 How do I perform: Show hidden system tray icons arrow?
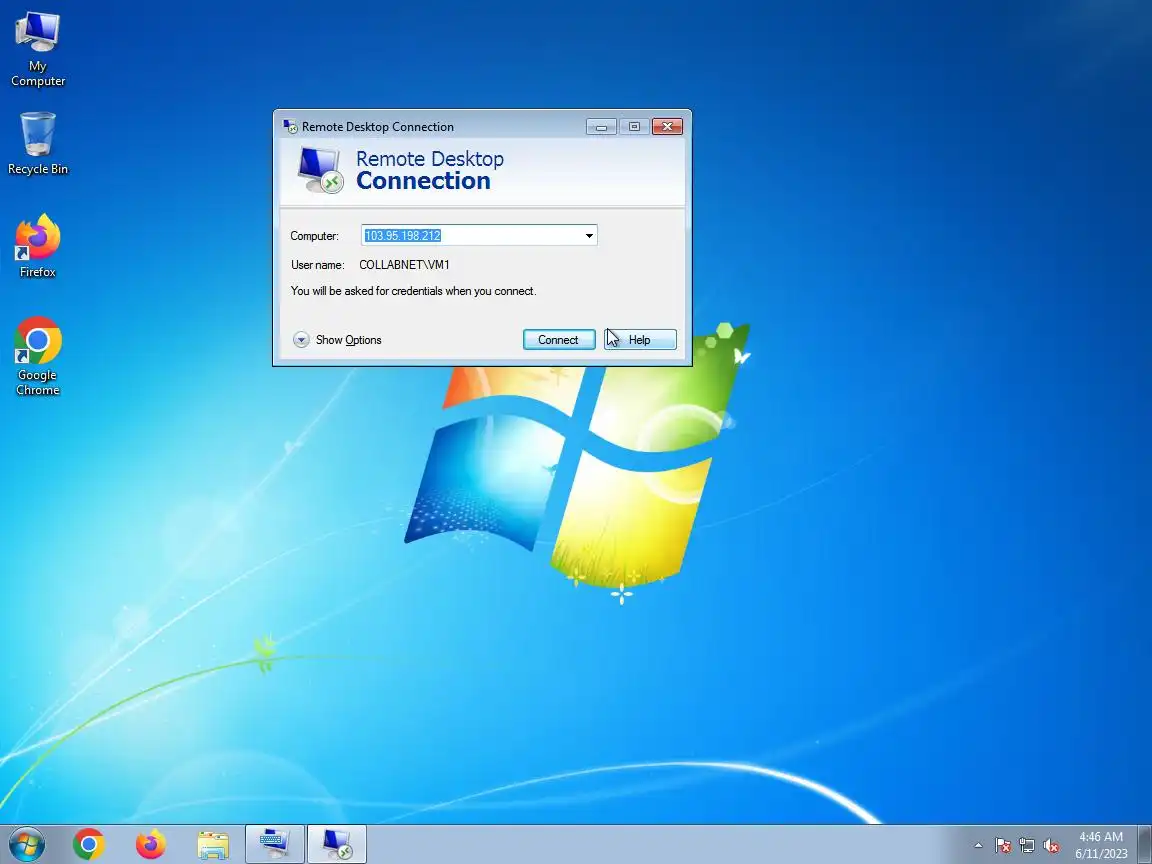coord(978,846)
